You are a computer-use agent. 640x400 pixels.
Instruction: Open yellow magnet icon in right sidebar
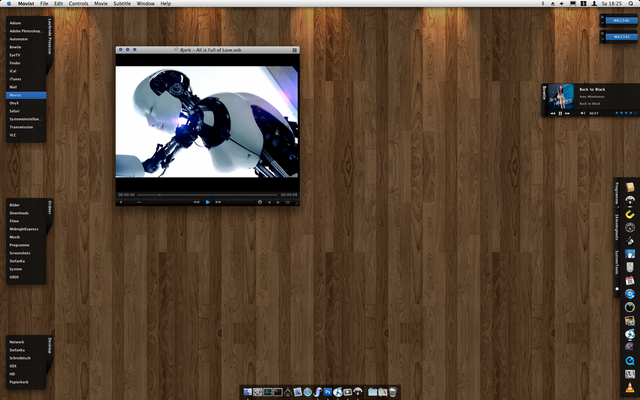[x=630, y=214]
